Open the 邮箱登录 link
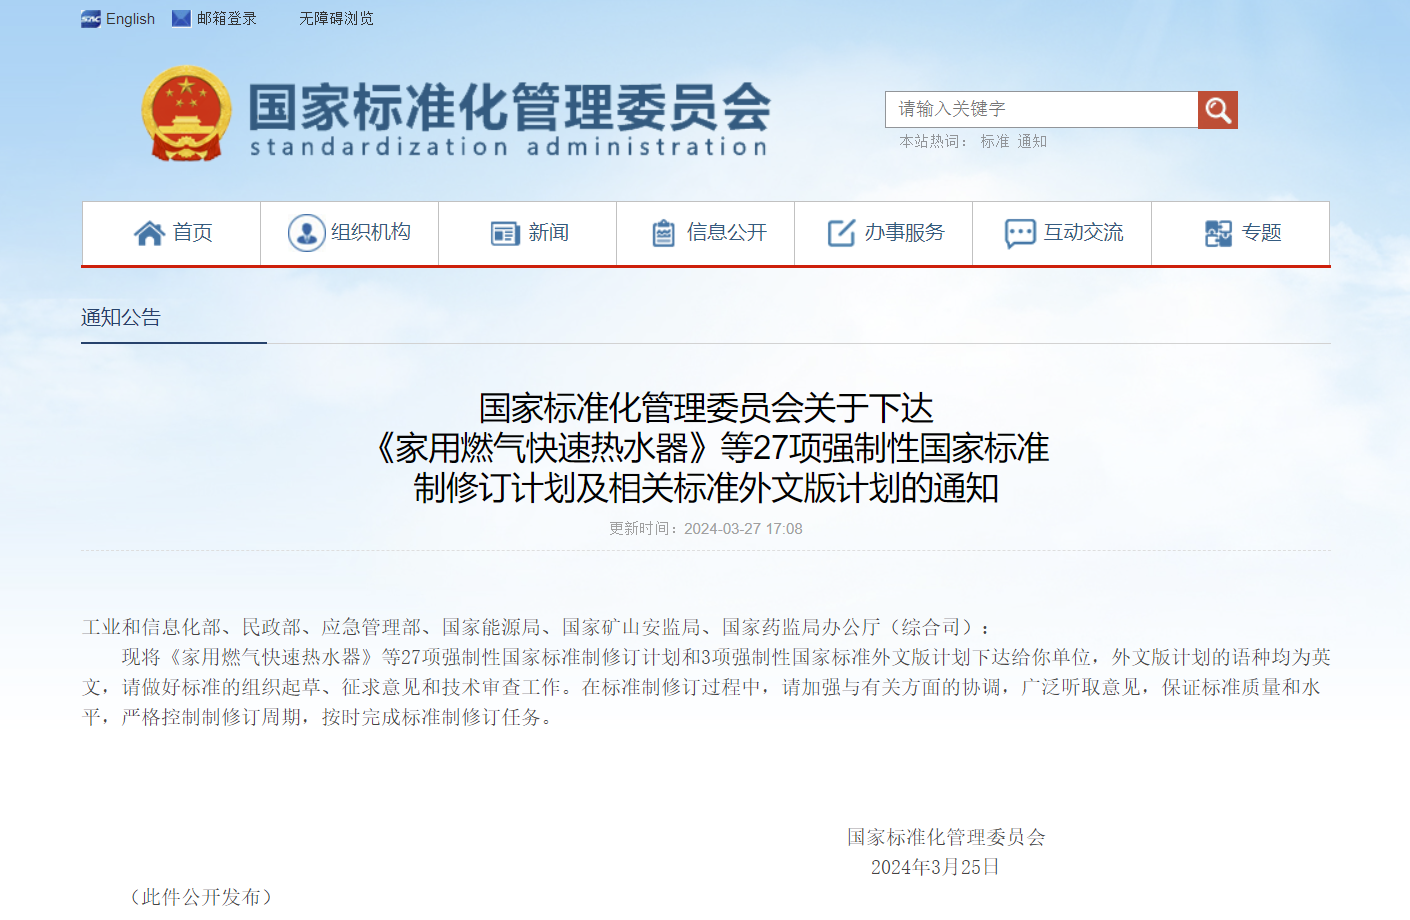Image resolution: width=1410 pixels, height=920 pixels. (226, 18)
